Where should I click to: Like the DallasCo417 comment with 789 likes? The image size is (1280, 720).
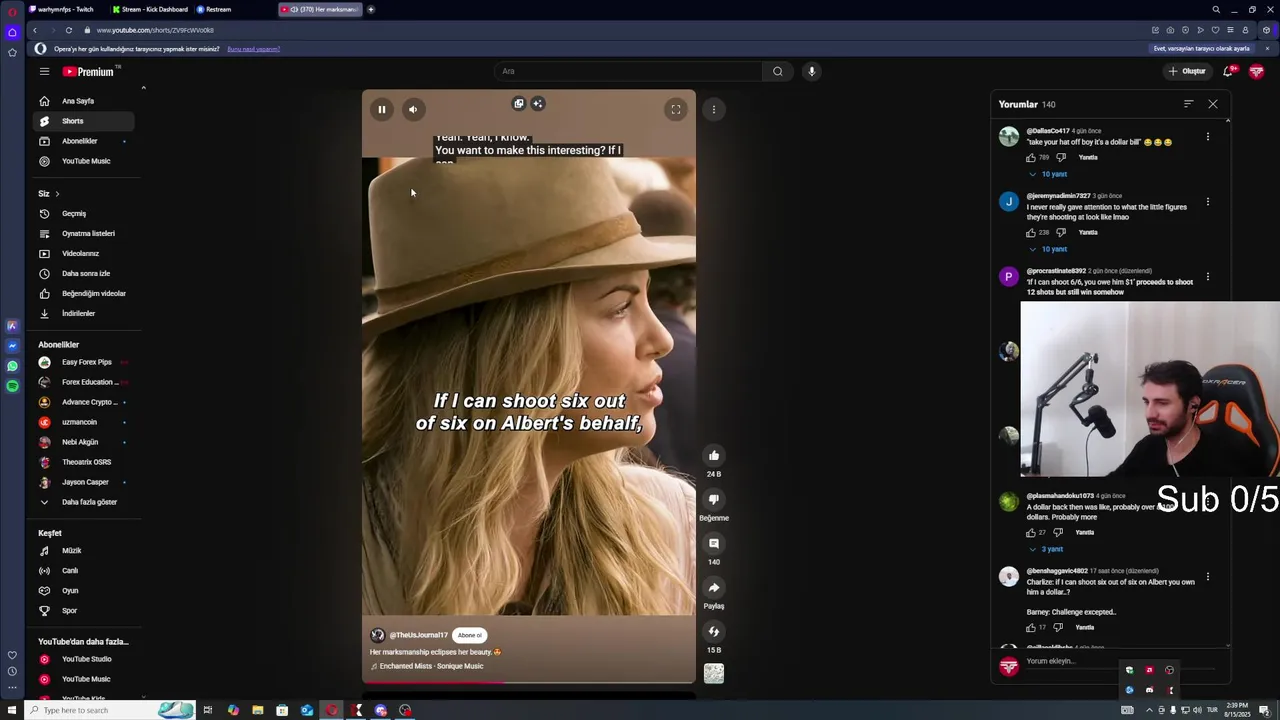point(1031,157)
